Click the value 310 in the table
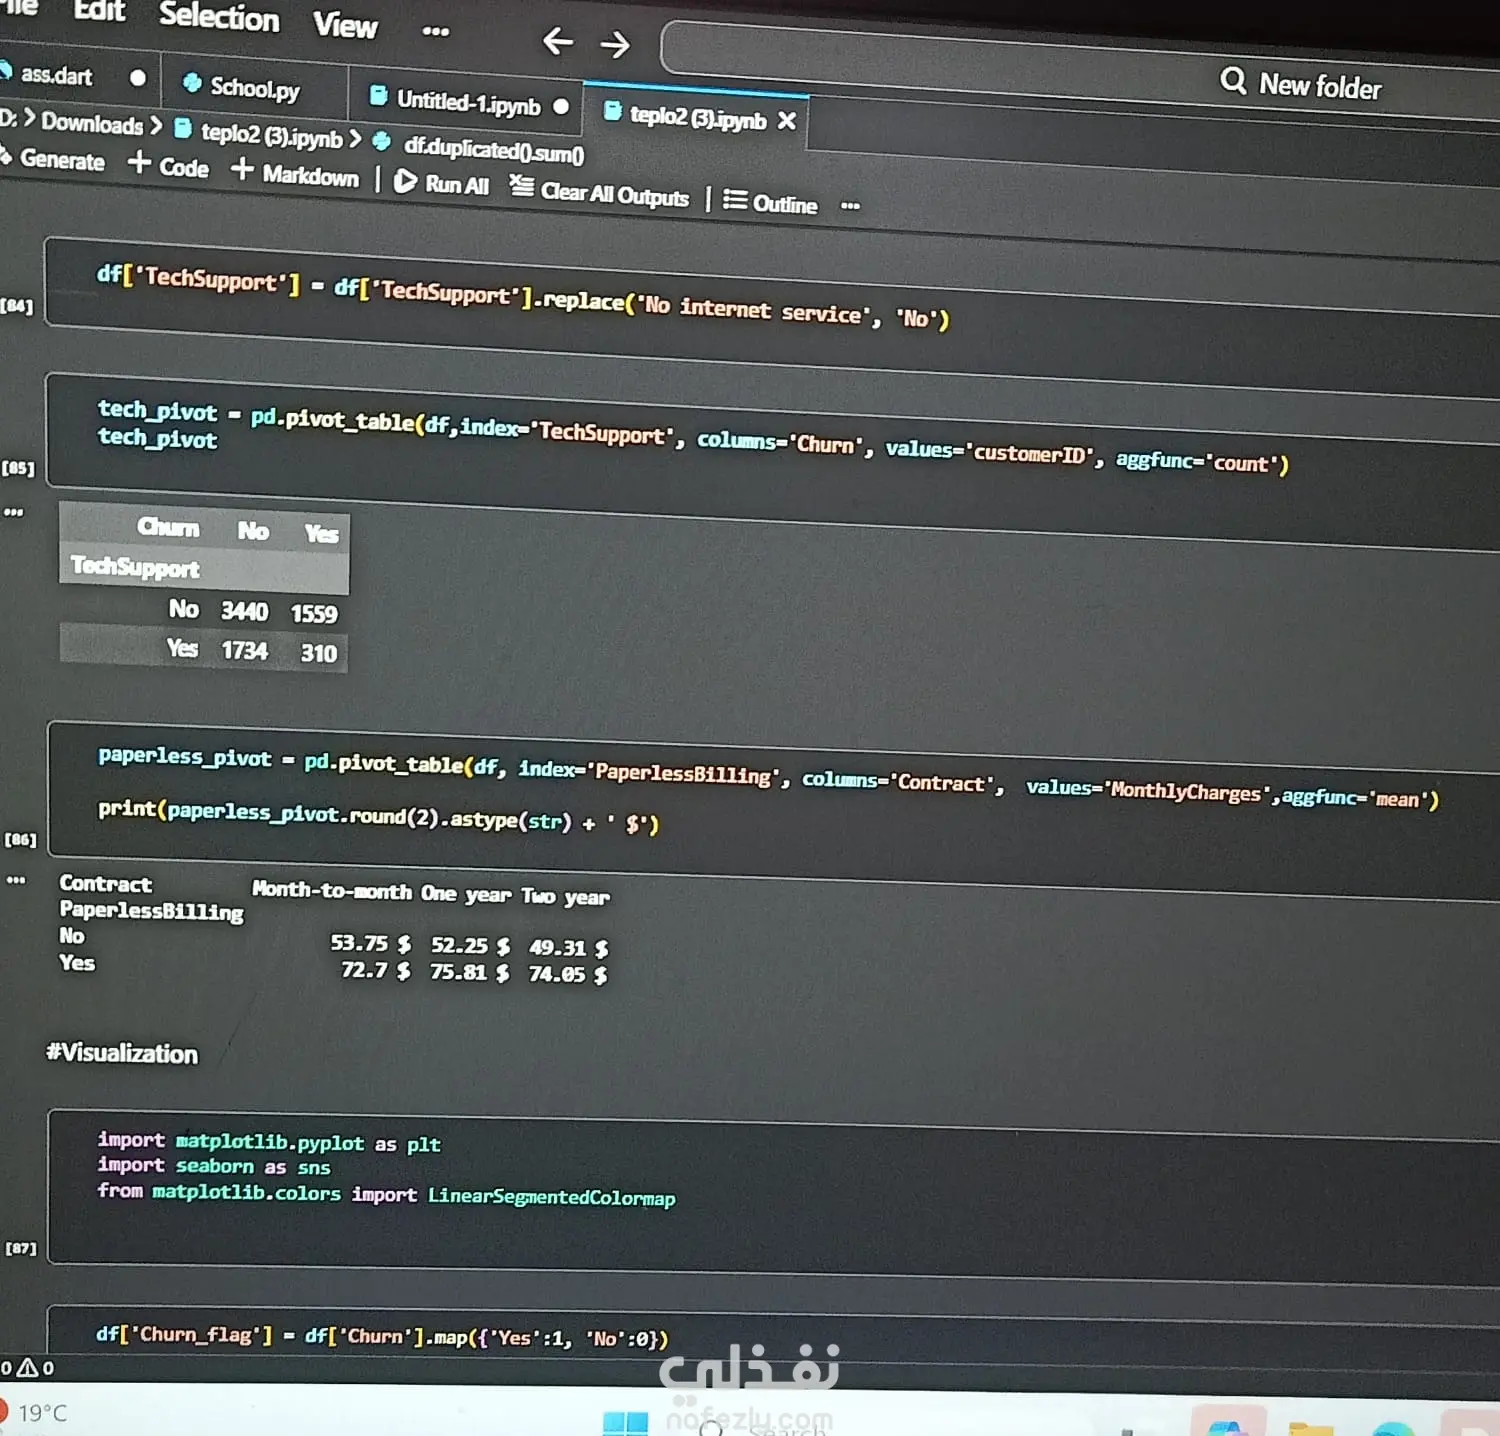Image resolution: width=1500 pixels, height=1436 pixels. click(x=319, y=653)
